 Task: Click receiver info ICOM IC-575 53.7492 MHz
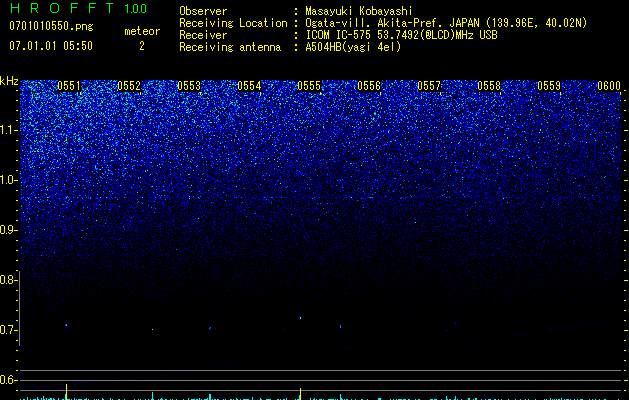coord(401,35)
